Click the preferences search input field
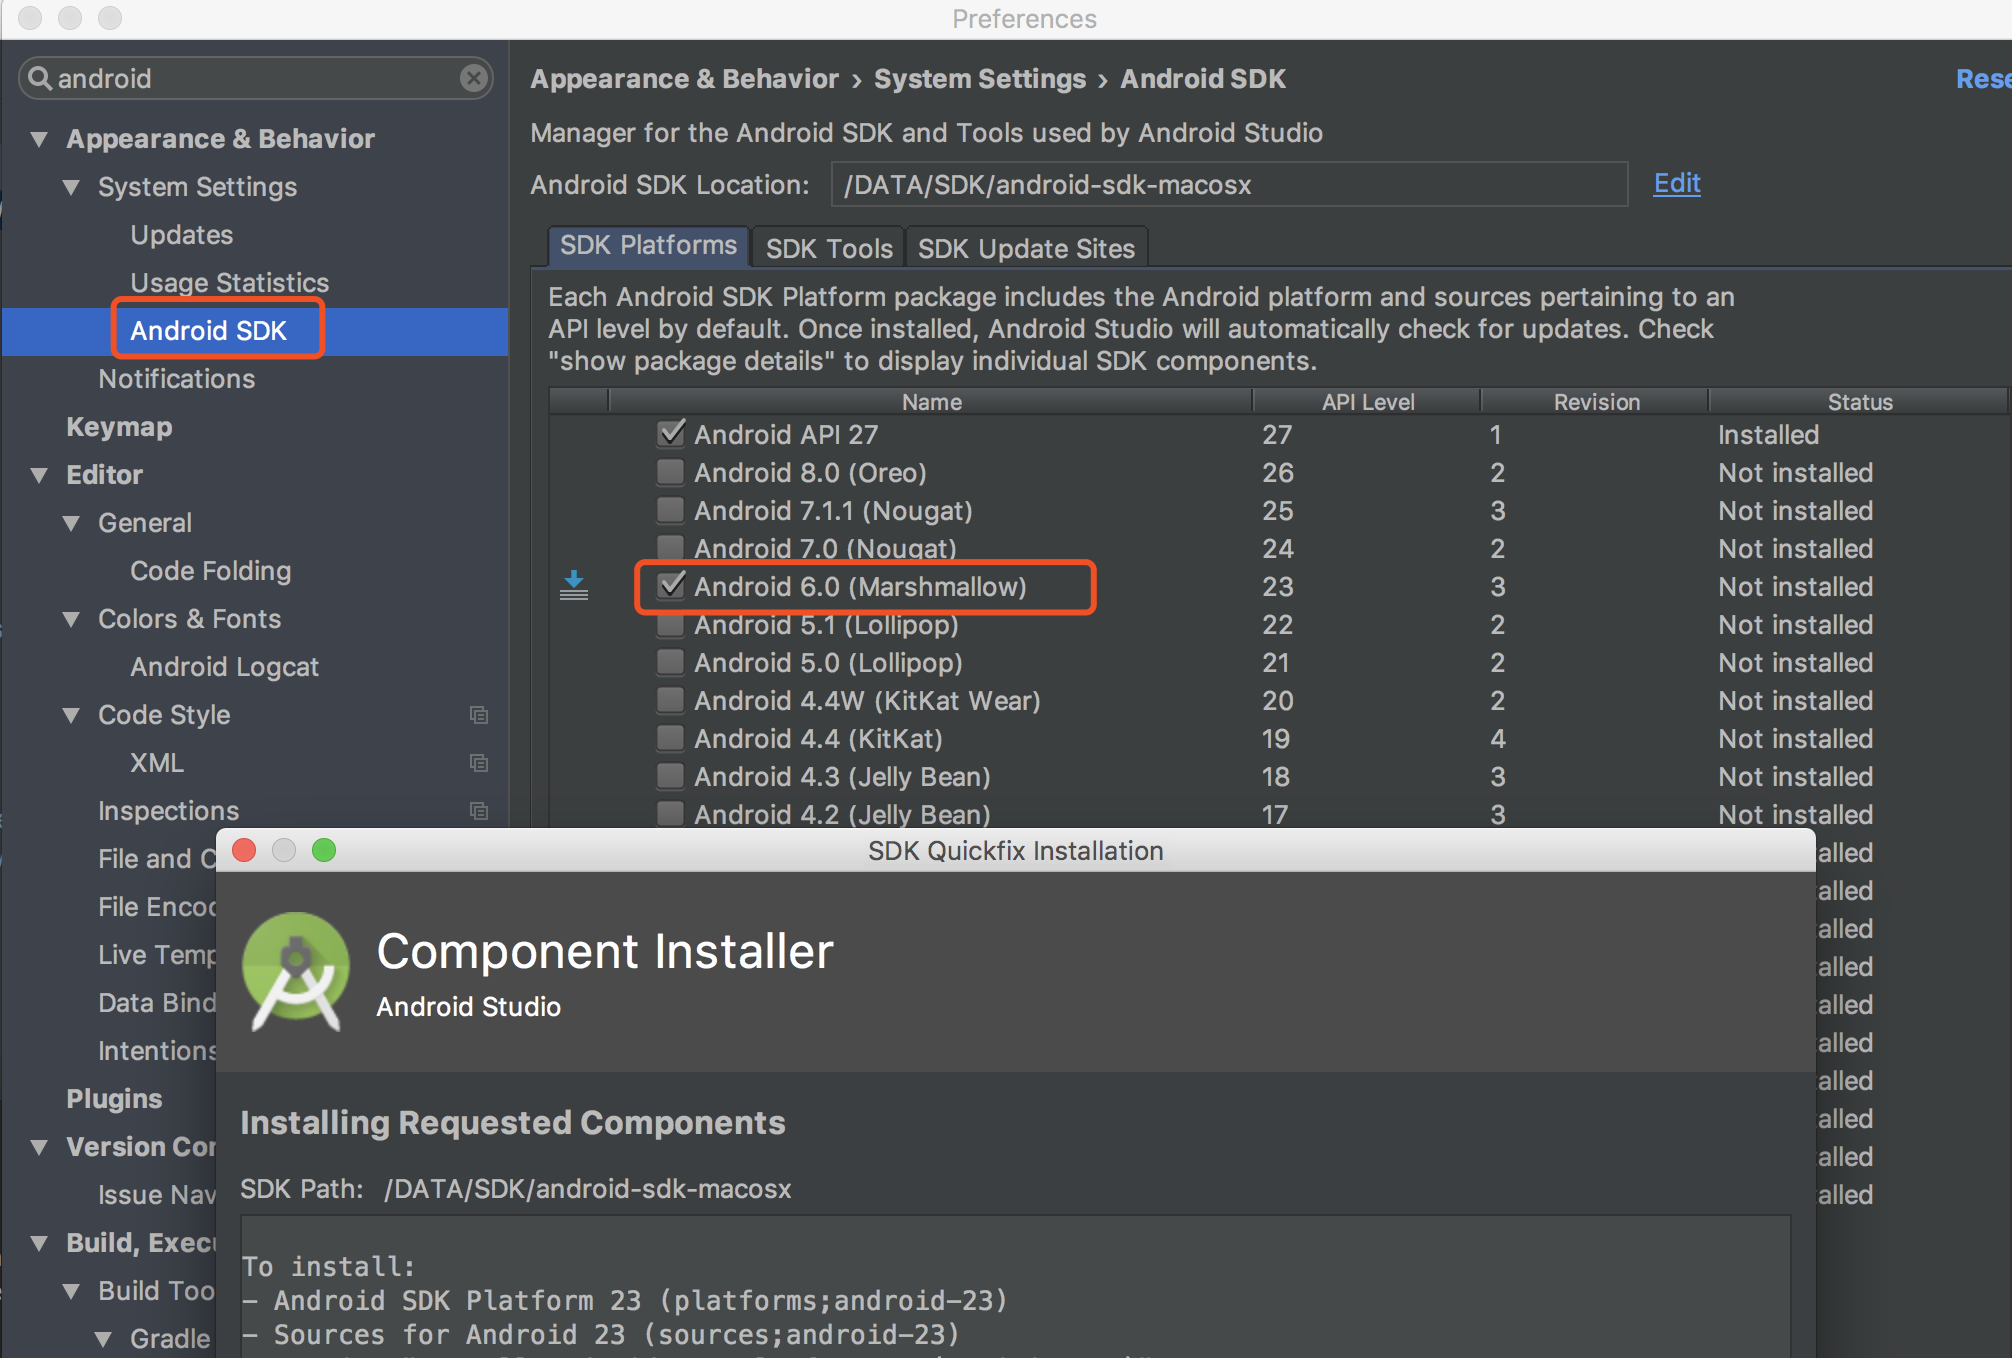Image resolution: width=2012 pixels, height=1358 pixels. point(255,78)
